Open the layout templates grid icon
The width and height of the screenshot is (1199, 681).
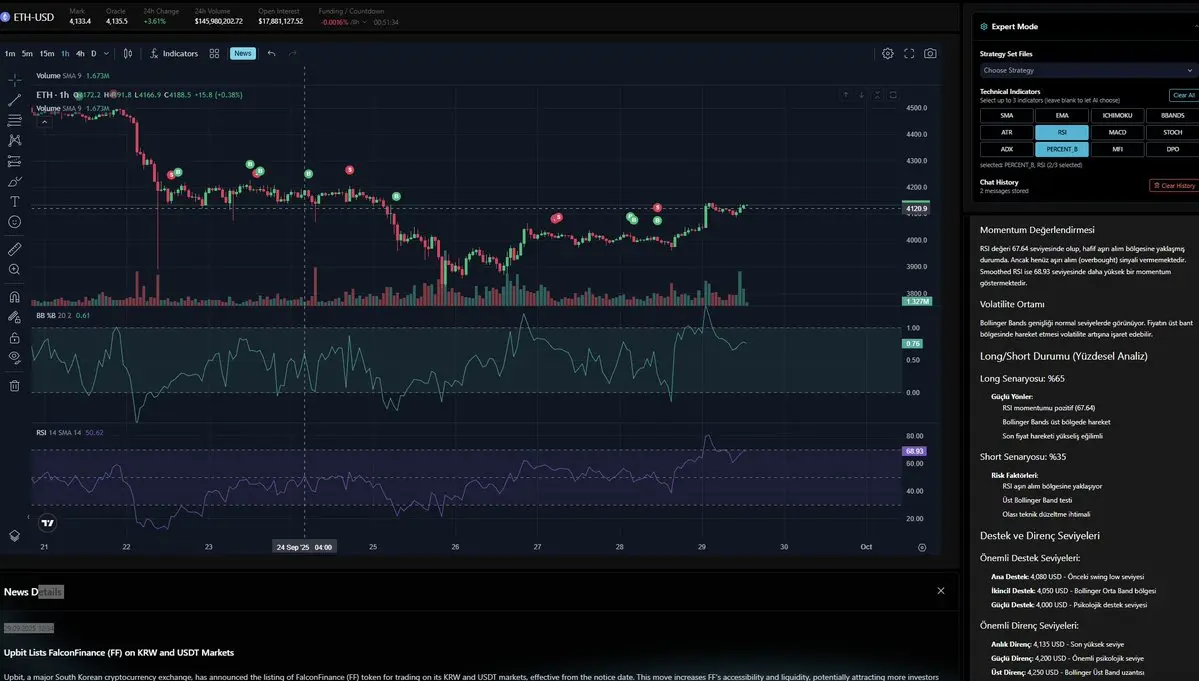pyautogui.click(x=214, y=54)
